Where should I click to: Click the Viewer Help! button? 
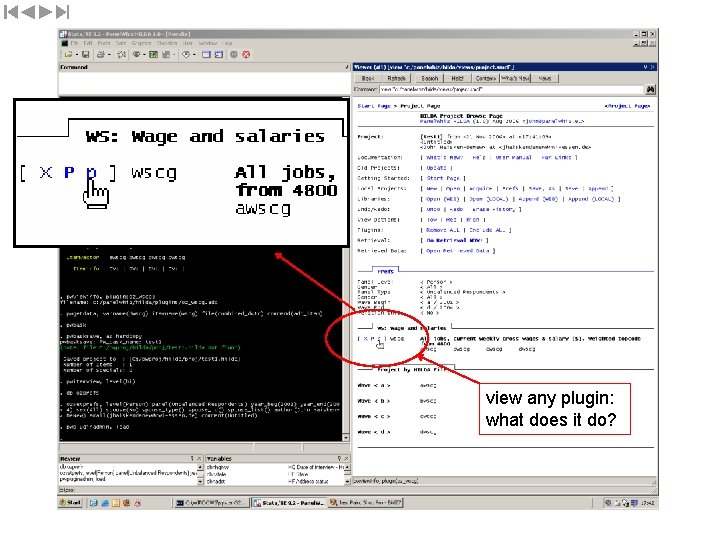tap(457, 79)
